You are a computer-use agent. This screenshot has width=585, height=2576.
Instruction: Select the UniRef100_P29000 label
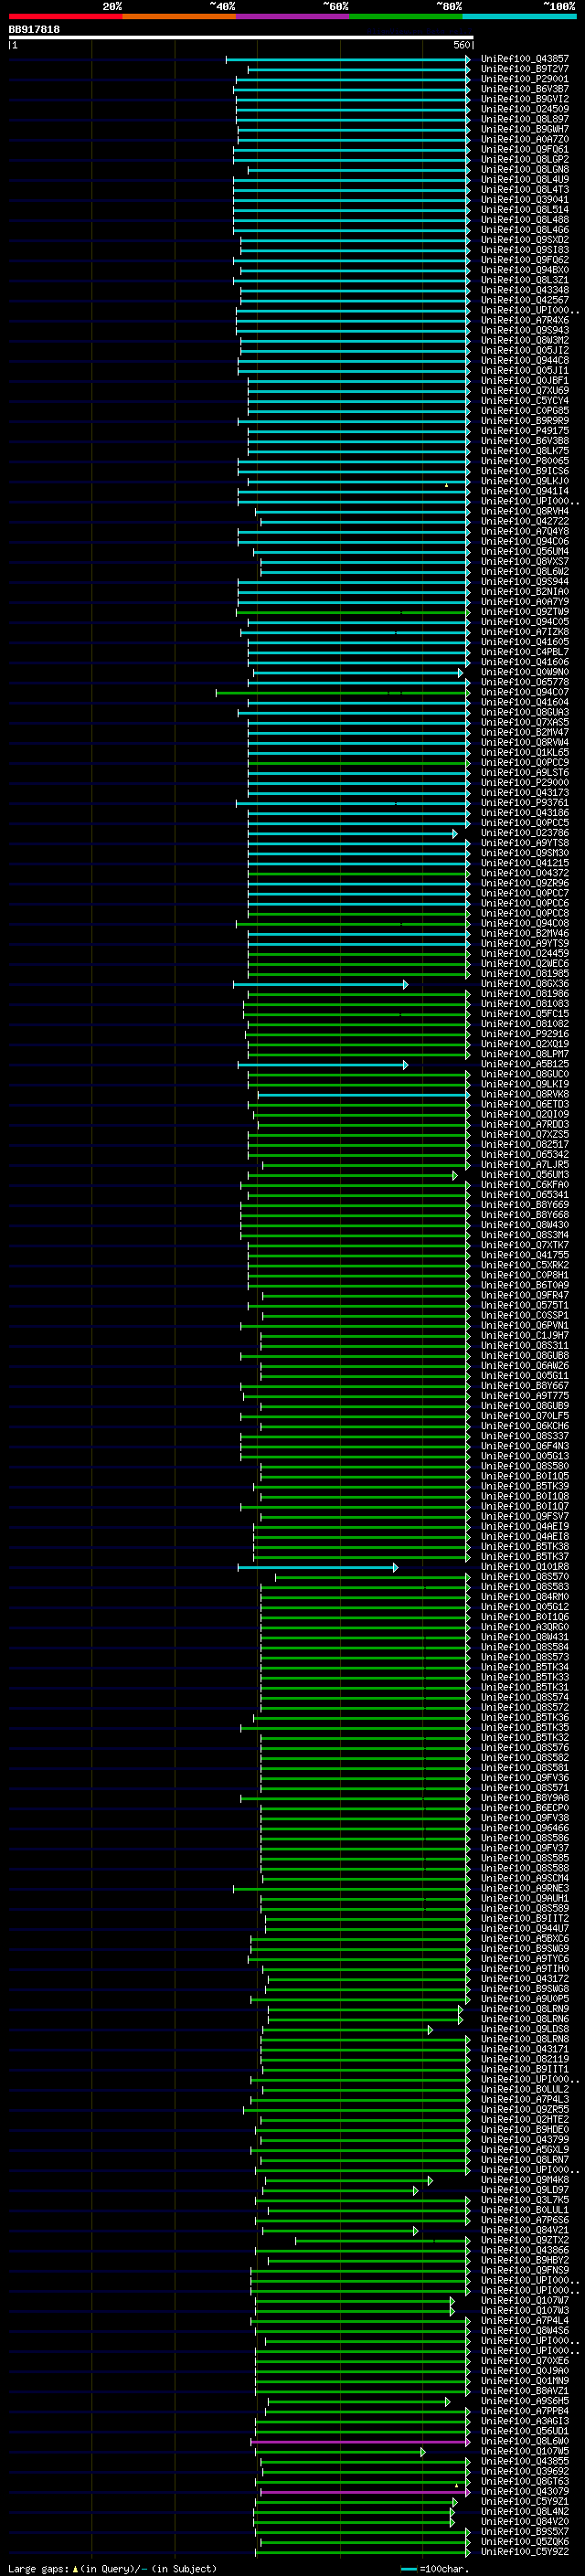(524, 782)
